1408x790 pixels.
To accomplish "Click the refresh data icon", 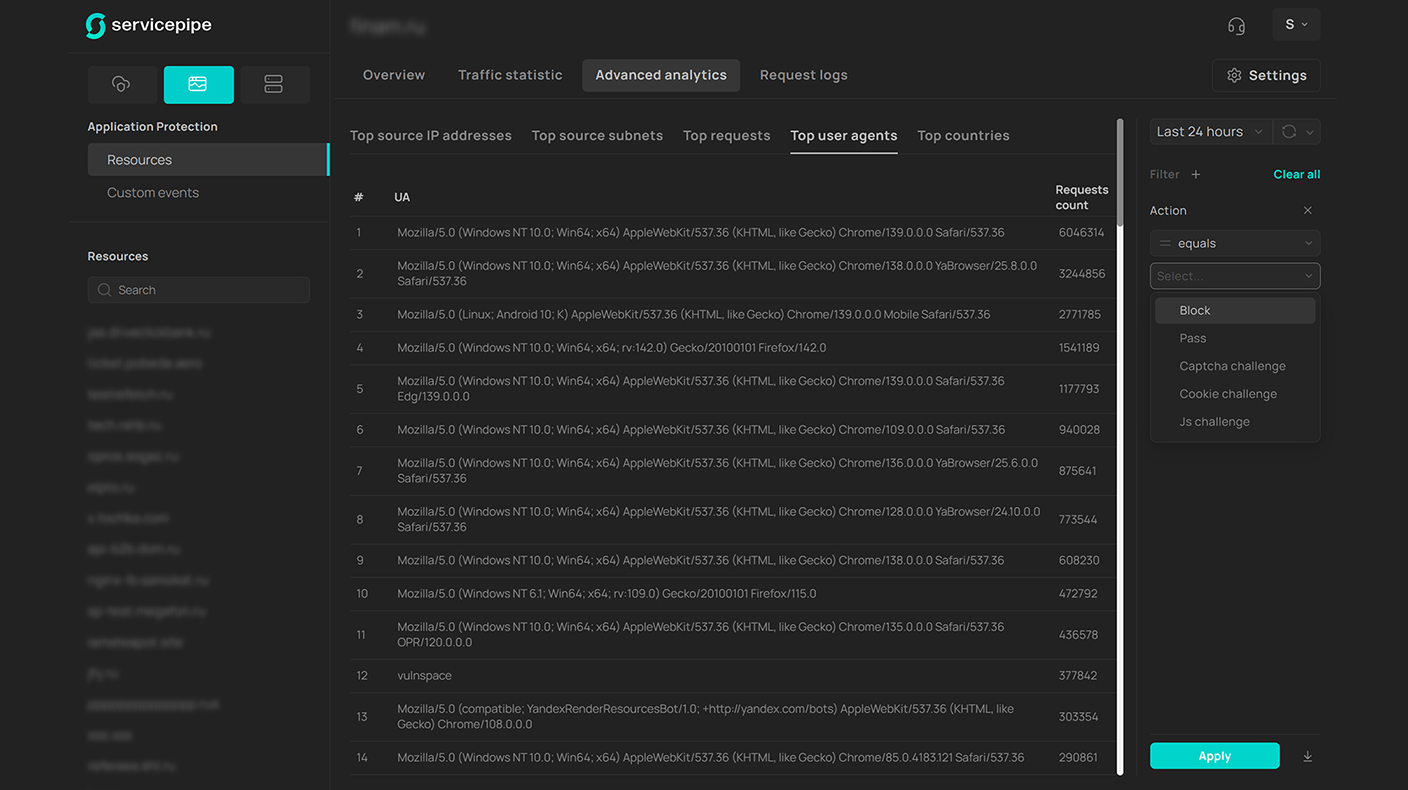I will (1289, 132).
